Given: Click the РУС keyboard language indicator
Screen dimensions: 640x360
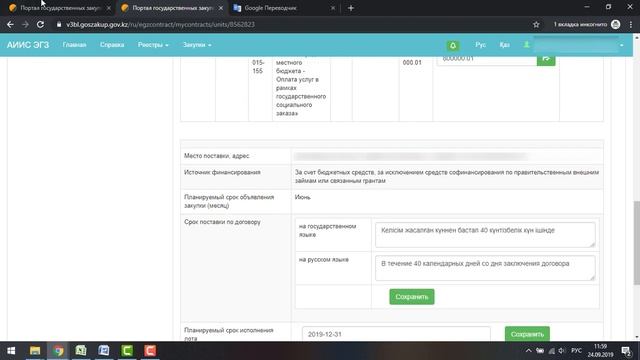Looking at the screenshot, I should (576, 351).
